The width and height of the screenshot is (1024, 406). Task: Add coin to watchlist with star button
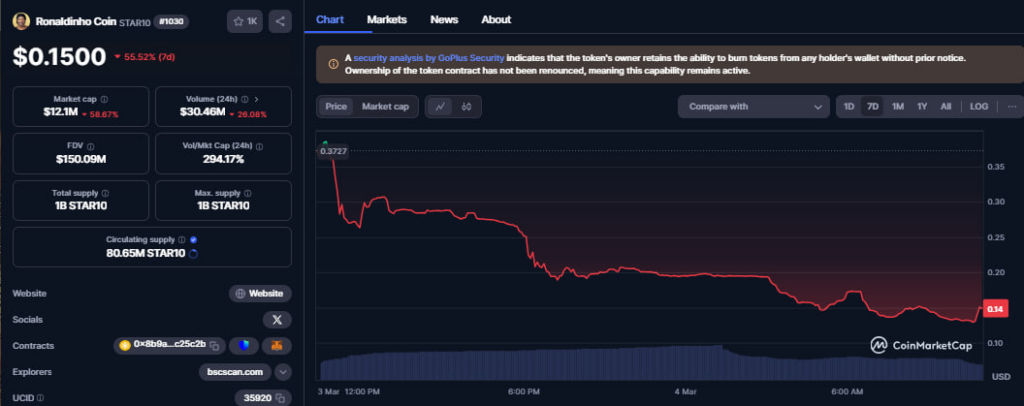tap(245, 22)
